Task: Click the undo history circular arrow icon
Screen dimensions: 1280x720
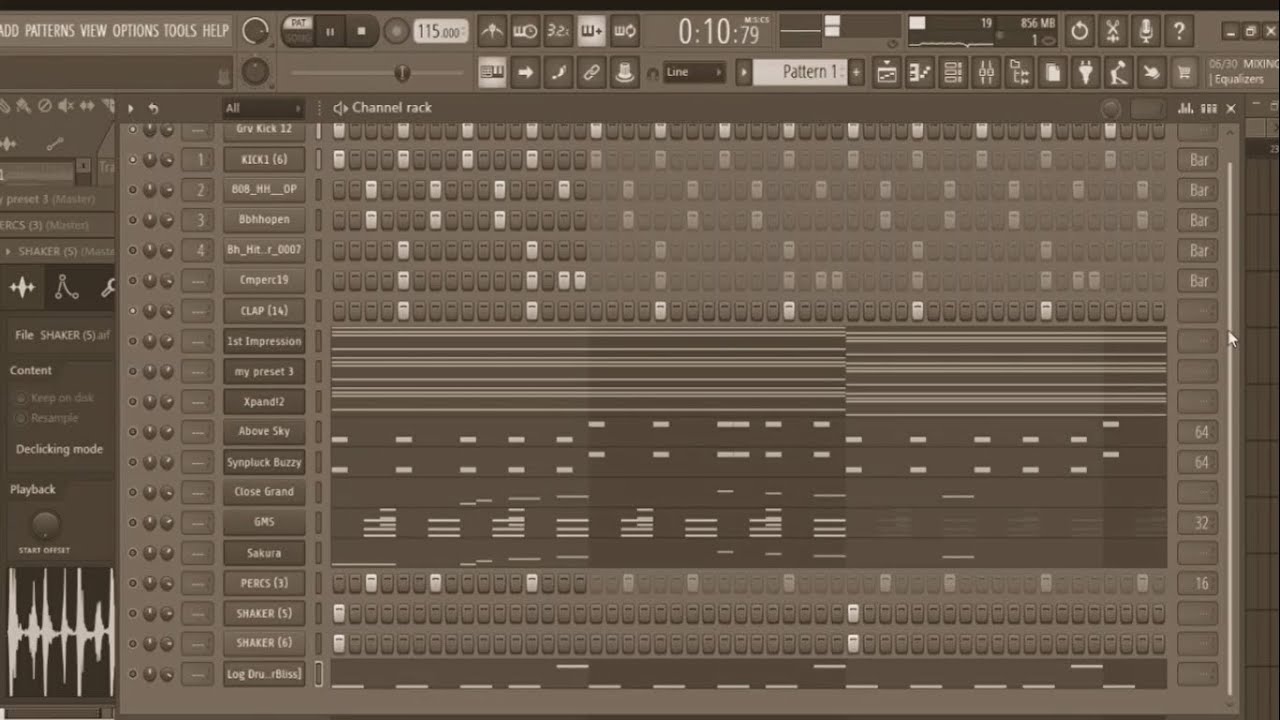Action: pyautogui.click(x=1079, y=31)
